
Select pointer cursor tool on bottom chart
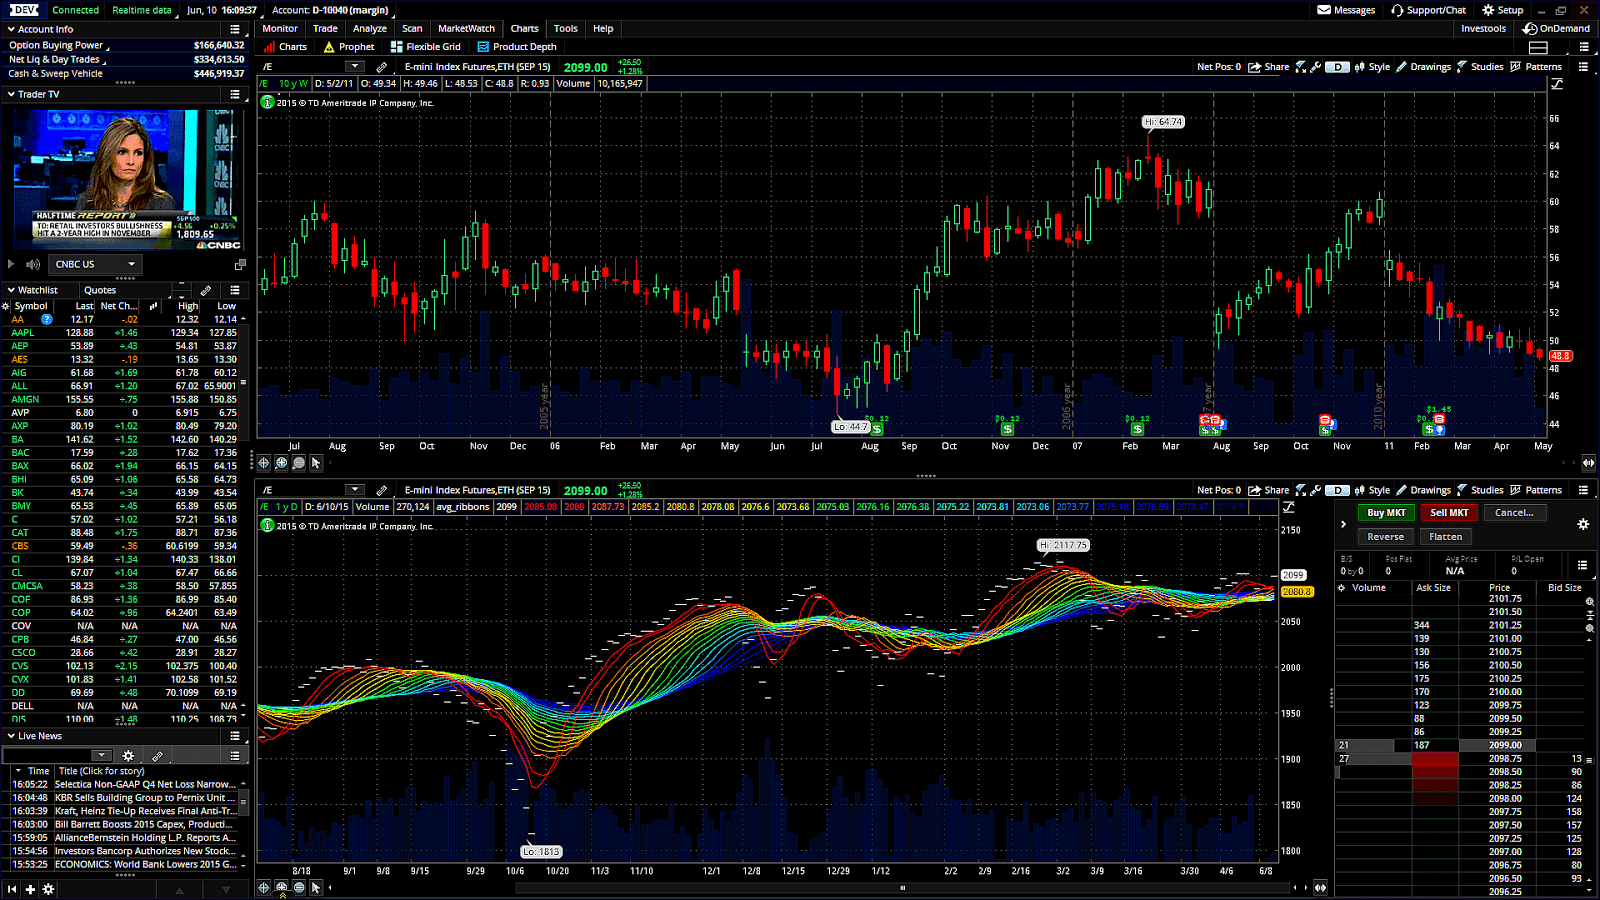316,887
